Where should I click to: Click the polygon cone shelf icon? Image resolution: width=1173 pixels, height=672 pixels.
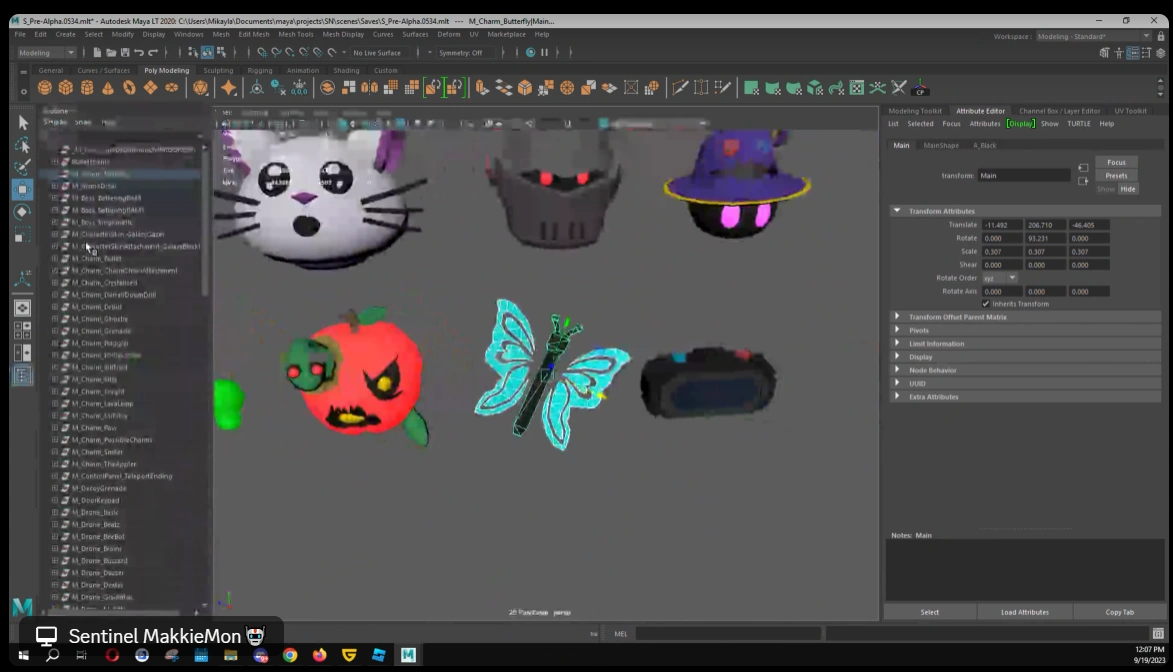pyautogui.click(x=108, y=88)
